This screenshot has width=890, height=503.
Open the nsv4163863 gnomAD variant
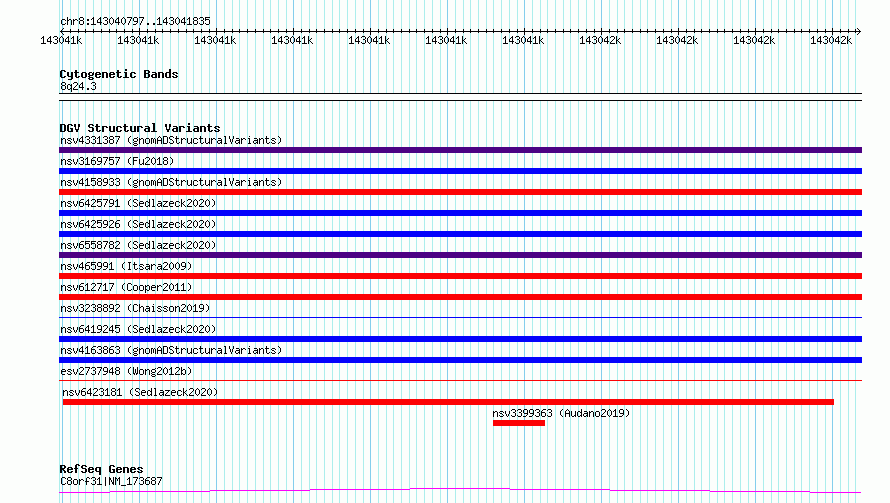pyautogui.click(x=170, y=350)
